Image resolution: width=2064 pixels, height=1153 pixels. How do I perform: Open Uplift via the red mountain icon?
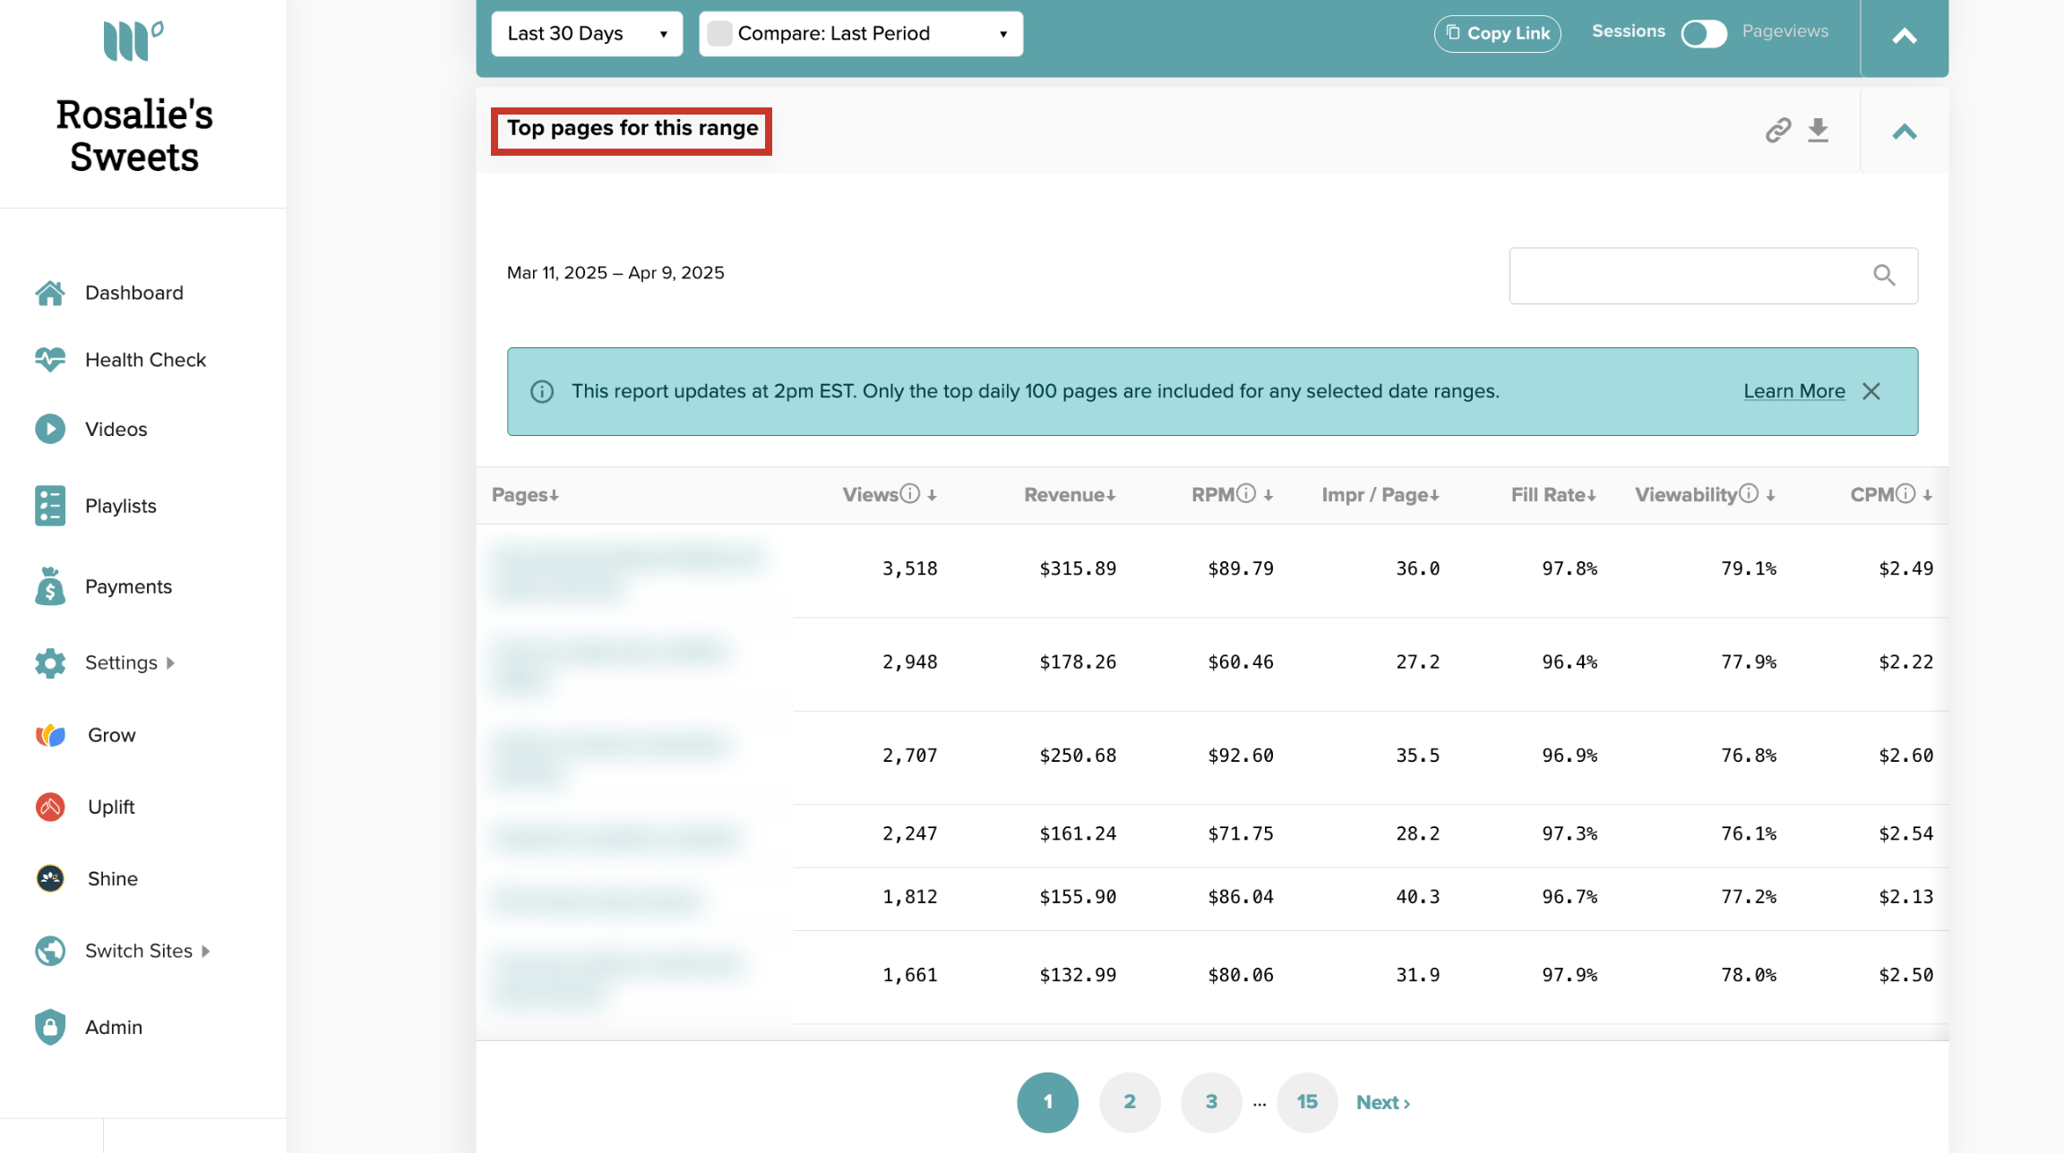[50, 806]
